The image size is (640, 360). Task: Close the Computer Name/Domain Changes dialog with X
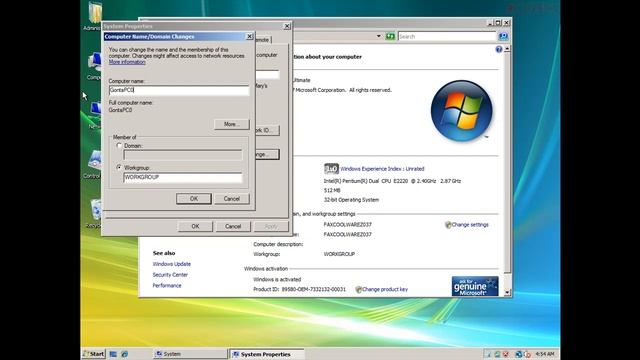249,37
